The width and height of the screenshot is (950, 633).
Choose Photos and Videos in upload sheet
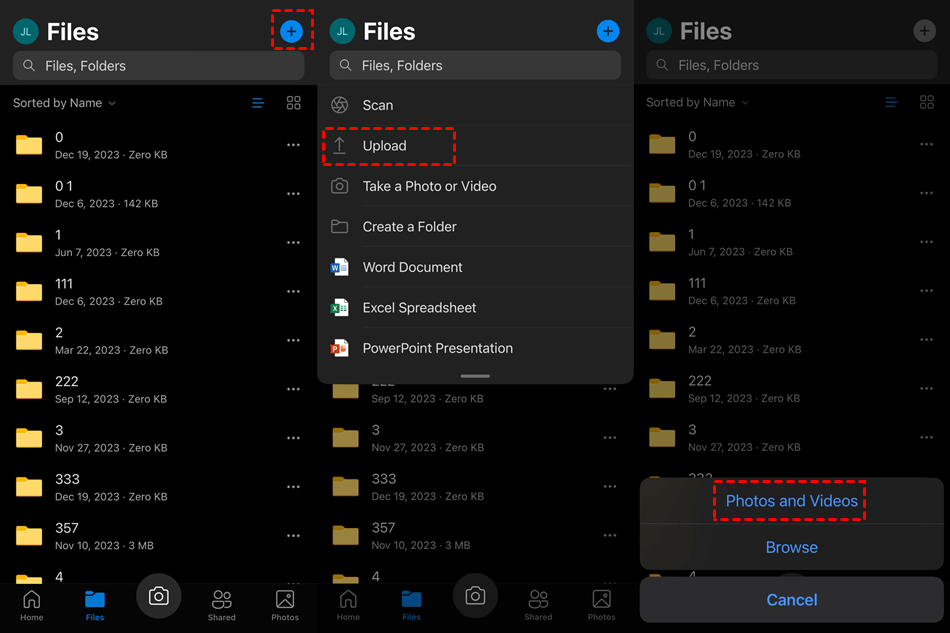coord(792,501)
